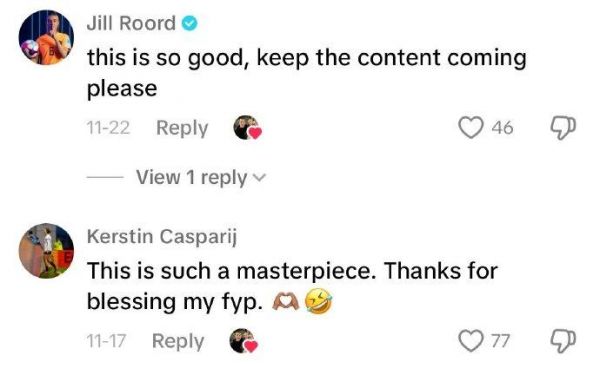Reply to Jill Roord's comment

[x=182, y=128]
